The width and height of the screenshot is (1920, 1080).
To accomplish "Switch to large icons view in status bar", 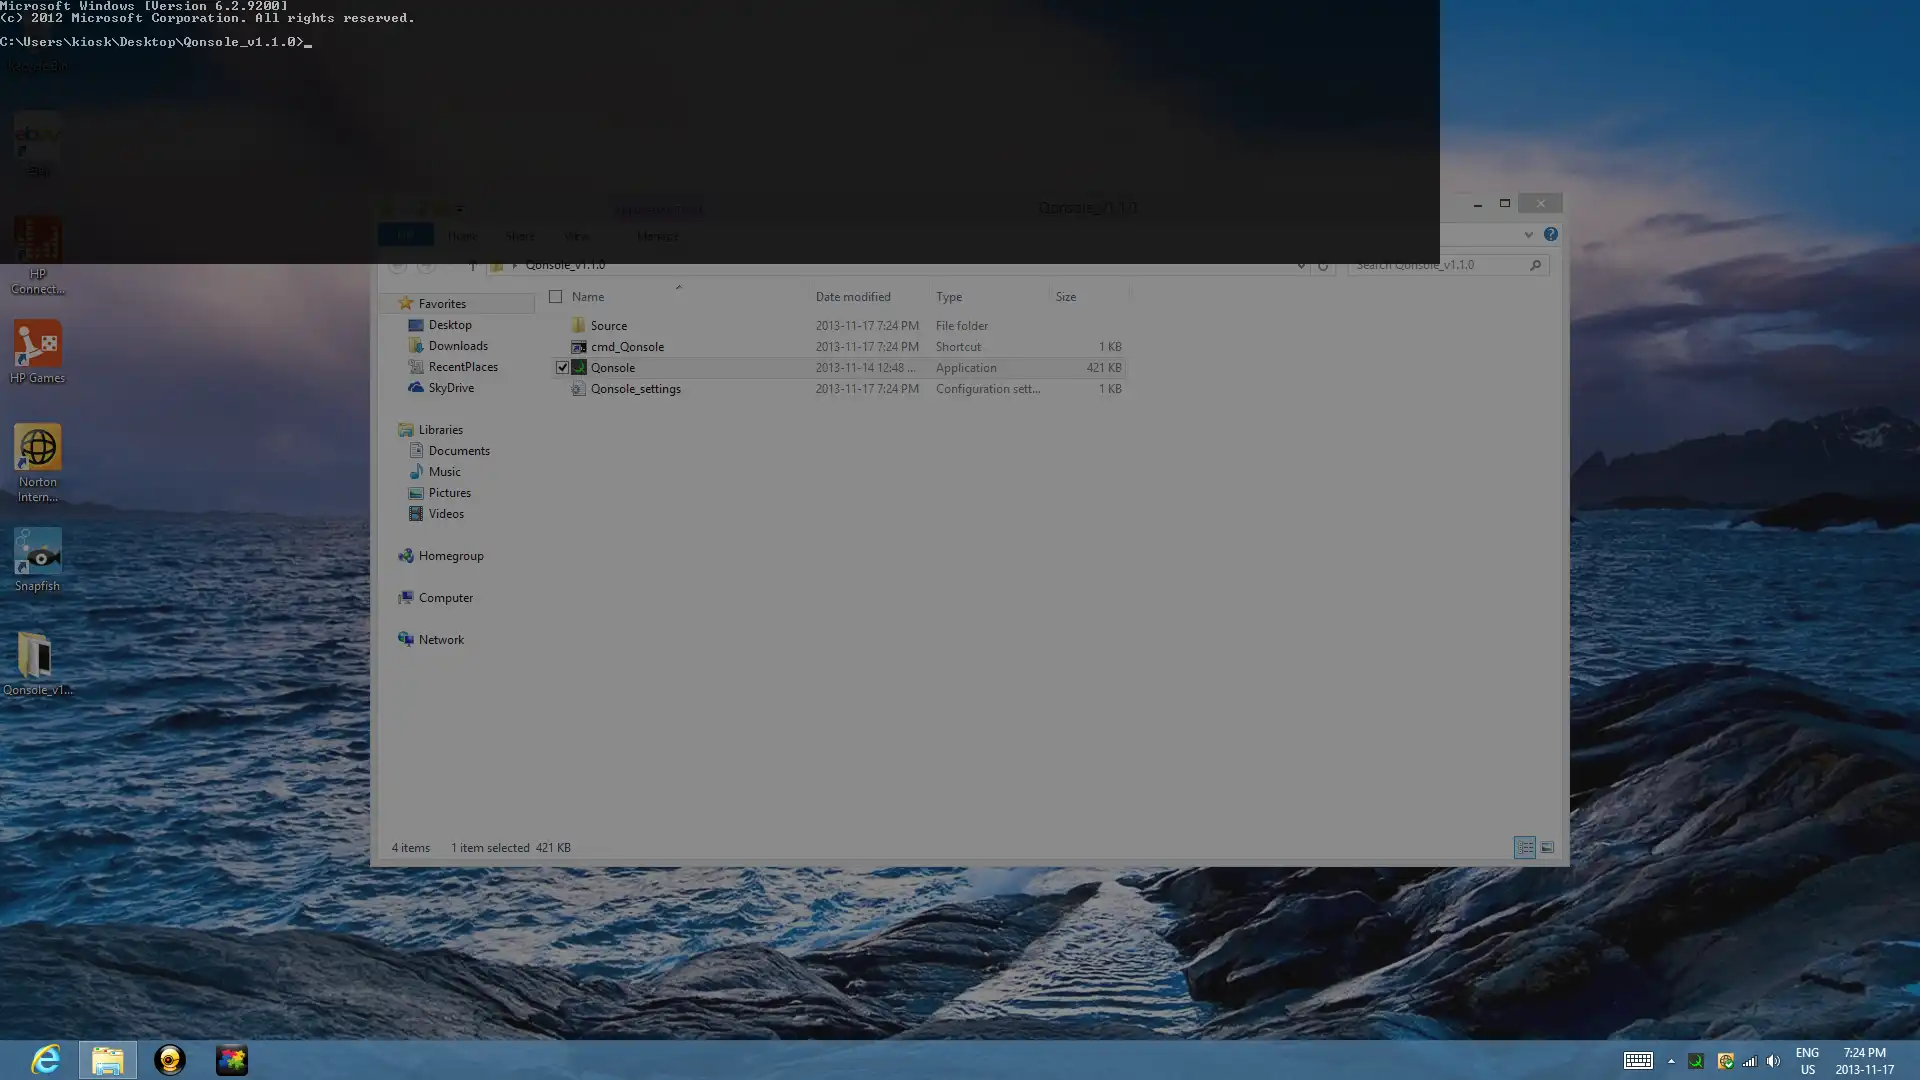I will pyautogui.click(x=1547, y=847).
